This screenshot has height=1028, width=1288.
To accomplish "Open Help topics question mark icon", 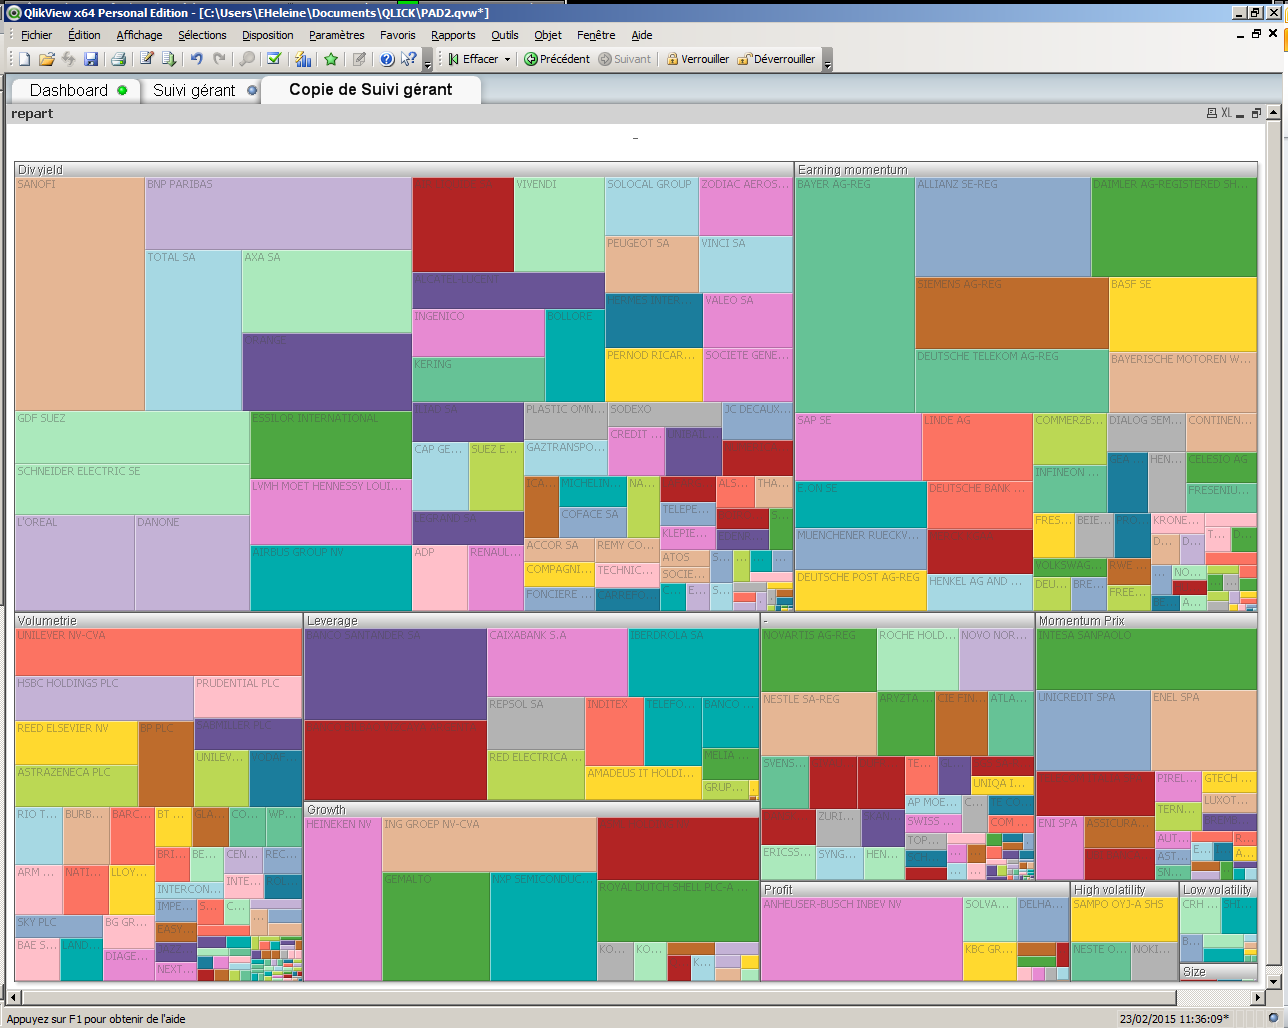I will [387, 59].
